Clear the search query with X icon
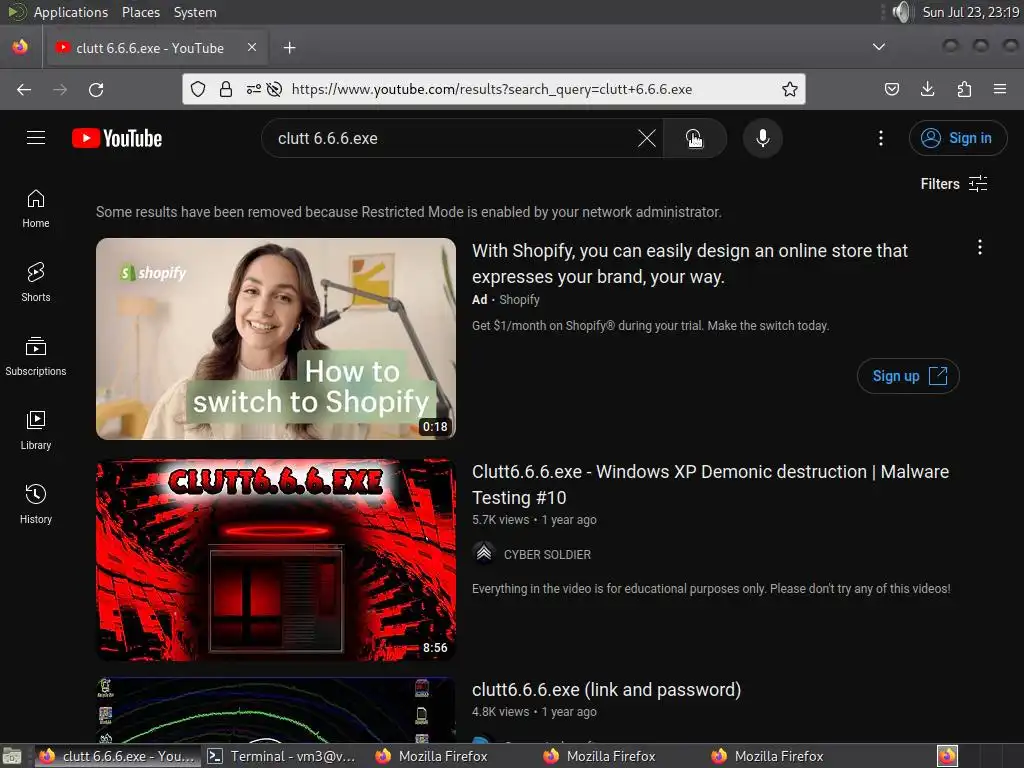The height and width of the screenshot is (768, 1024). (647, 138)
